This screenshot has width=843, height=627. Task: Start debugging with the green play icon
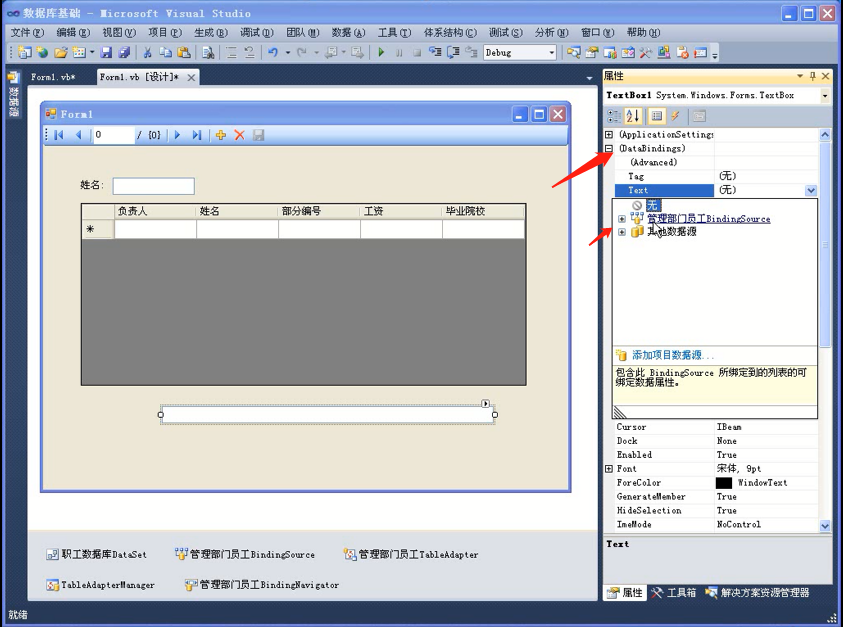[381, 52]
